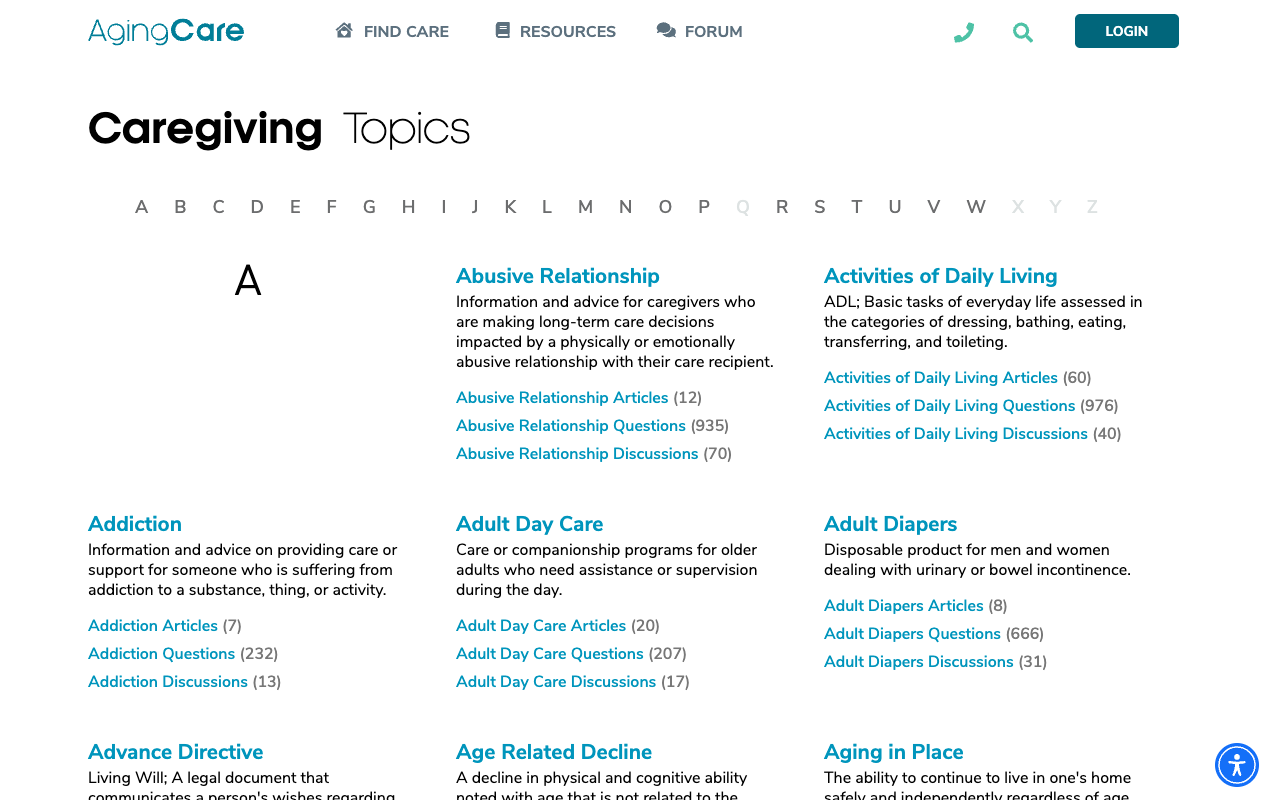Click the LOGIN button
The image size is (1280, 800).
pos(1127,31)
